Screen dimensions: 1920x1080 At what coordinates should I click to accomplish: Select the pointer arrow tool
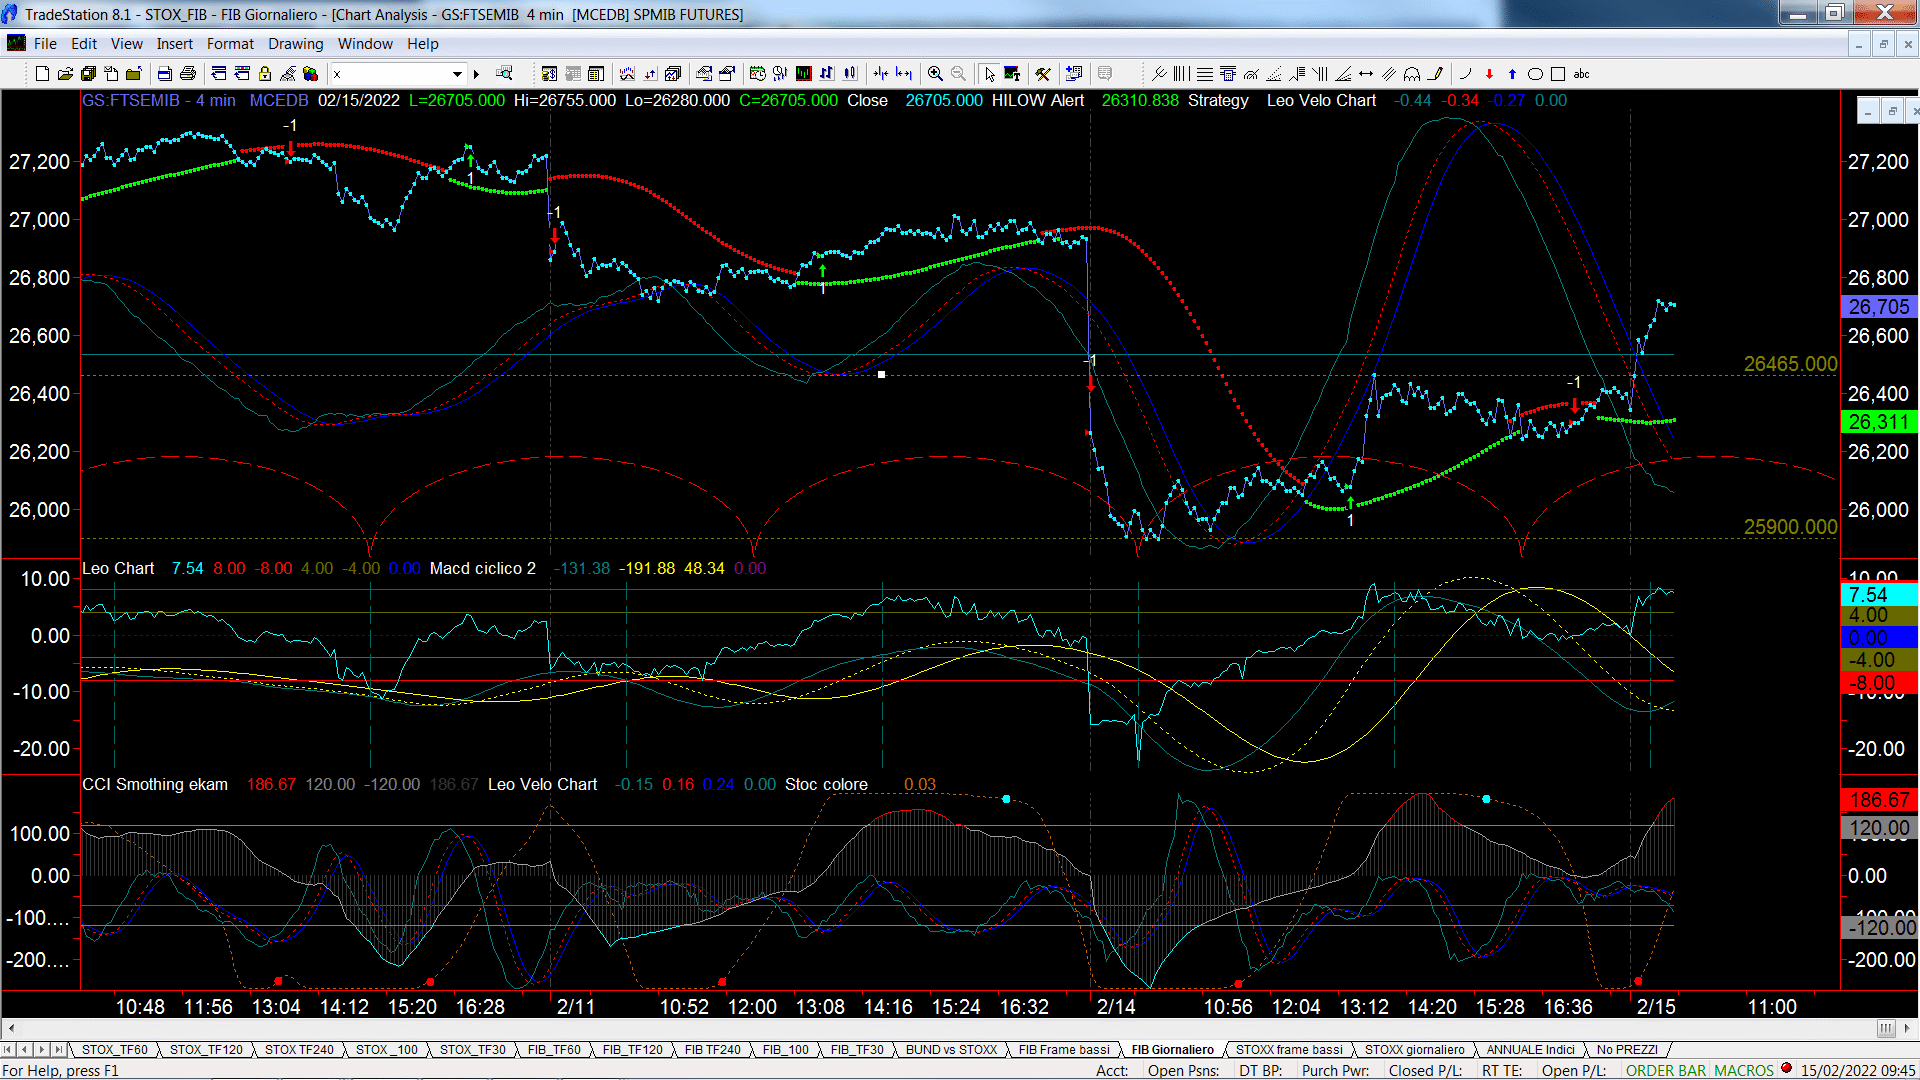[990, 74]
